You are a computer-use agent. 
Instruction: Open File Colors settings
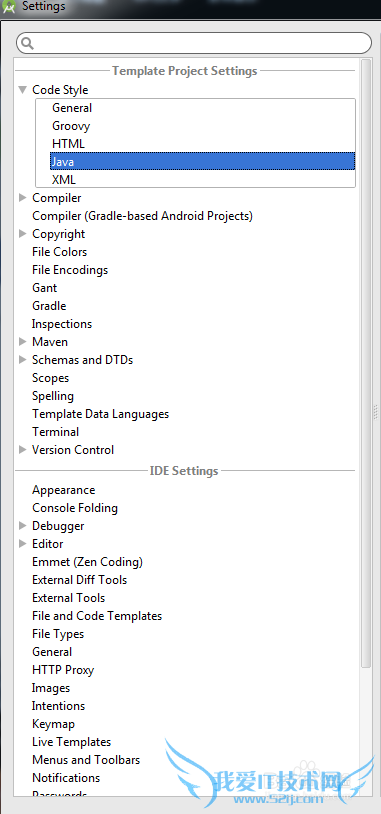[x=60, y=252]
